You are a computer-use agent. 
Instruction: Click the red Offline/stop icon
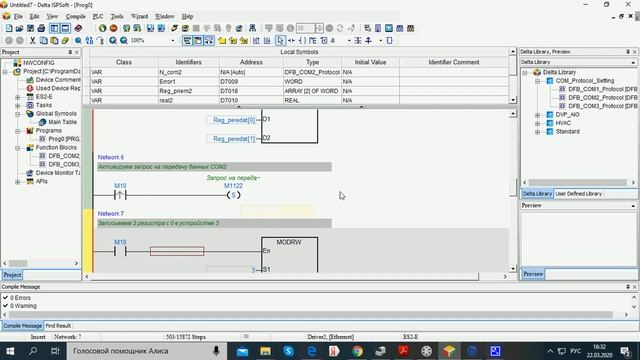(113, 28)
